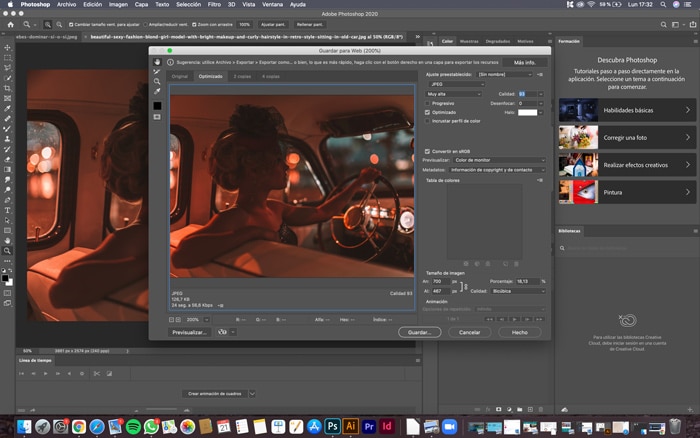700x438 pixels.
Task: Switch to the Original tab
Action: (179, 76)
